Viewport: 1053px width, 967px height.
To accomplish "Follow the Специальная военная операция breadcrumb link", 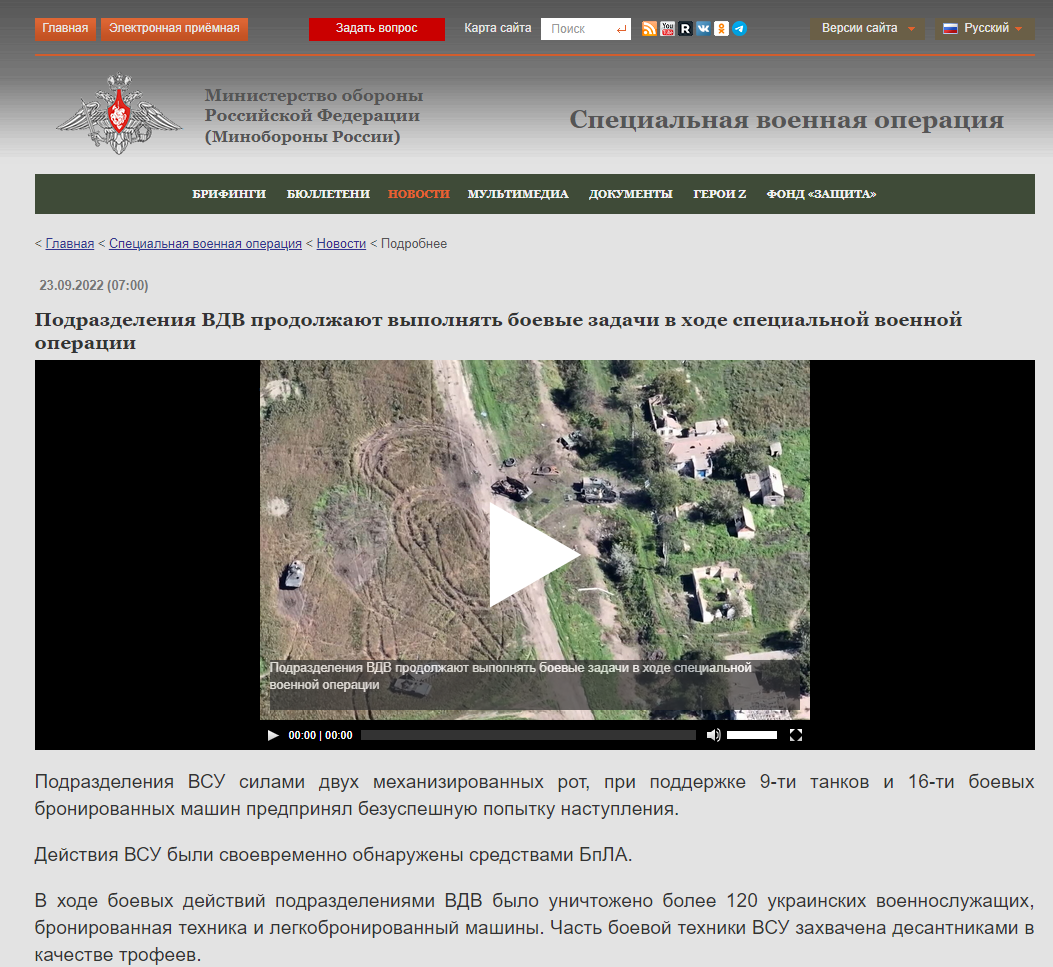I will click(205, 244).
